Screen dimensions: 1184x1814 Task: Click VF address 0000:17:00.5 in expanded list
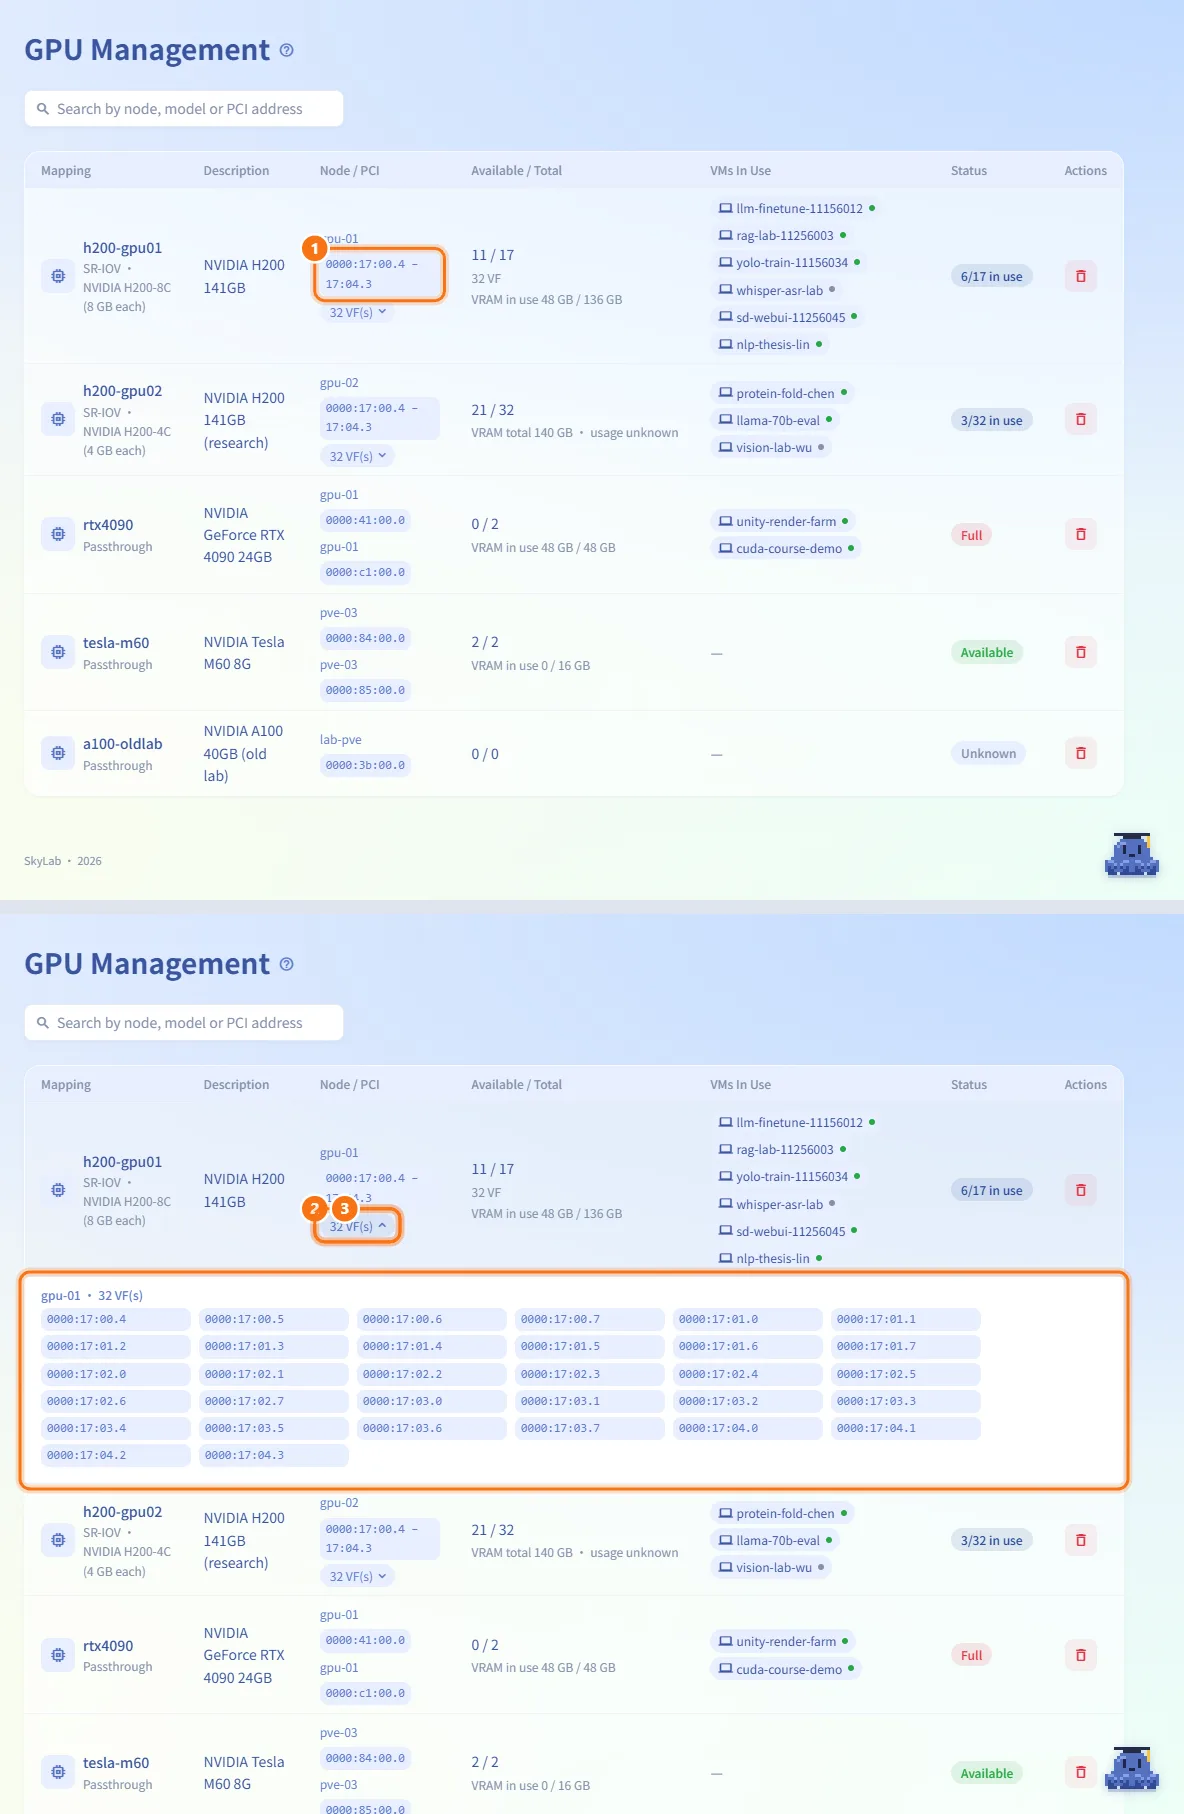[273, 1319]
